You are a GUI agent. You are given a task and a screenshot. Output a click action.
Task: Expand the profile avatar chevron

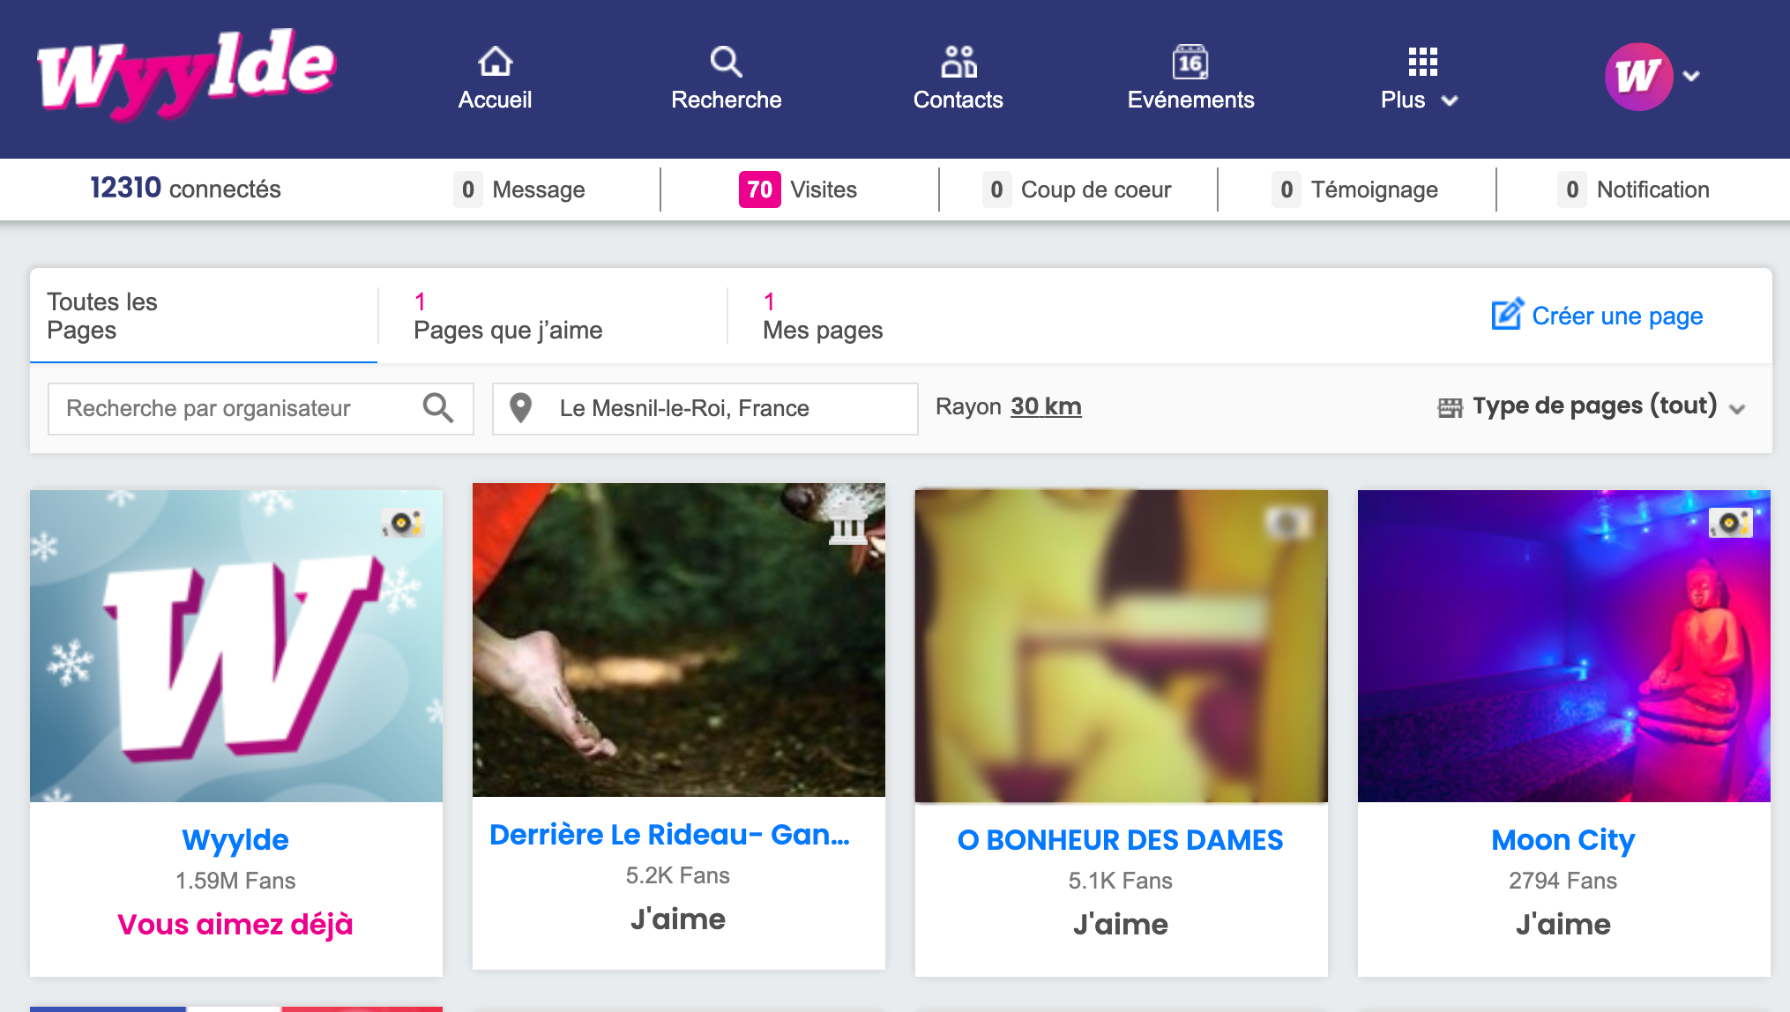[1692, 76]
